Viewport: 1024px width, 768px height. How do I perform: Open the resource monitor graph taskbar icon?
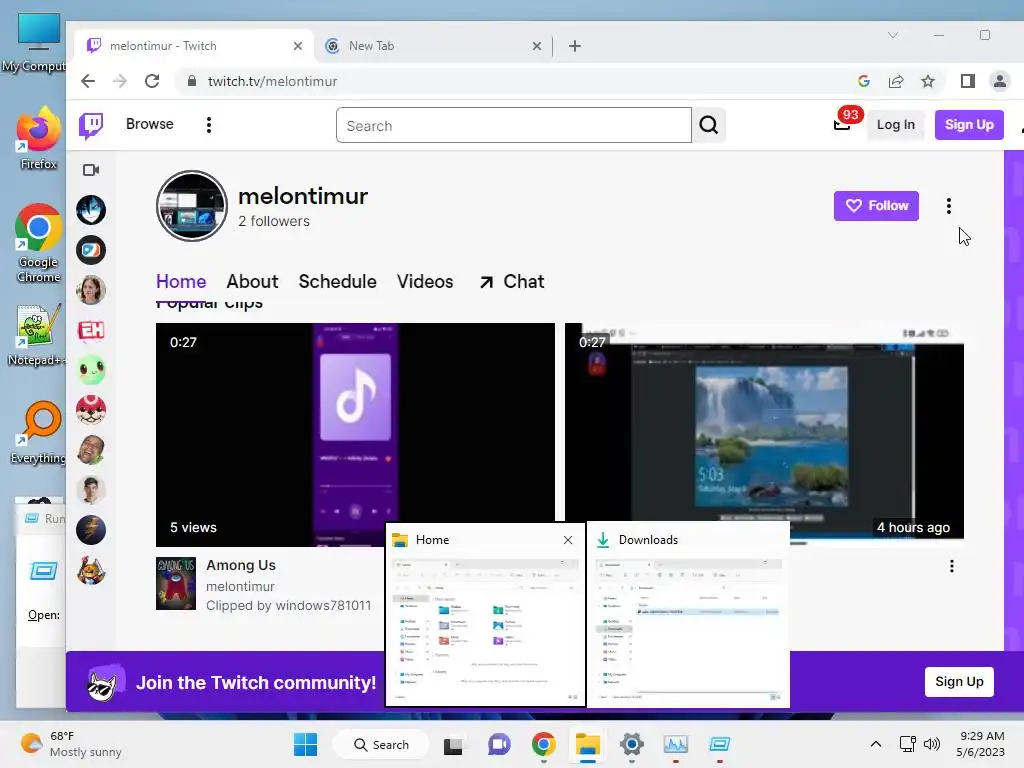tap(675, 744)
